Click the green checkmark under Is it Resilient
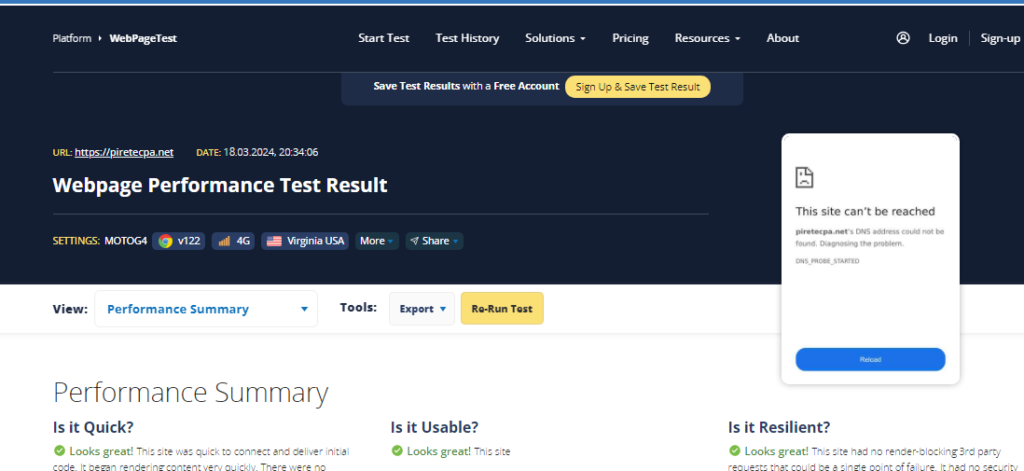Screen dimensions: 1024x471 pos(735,451)
